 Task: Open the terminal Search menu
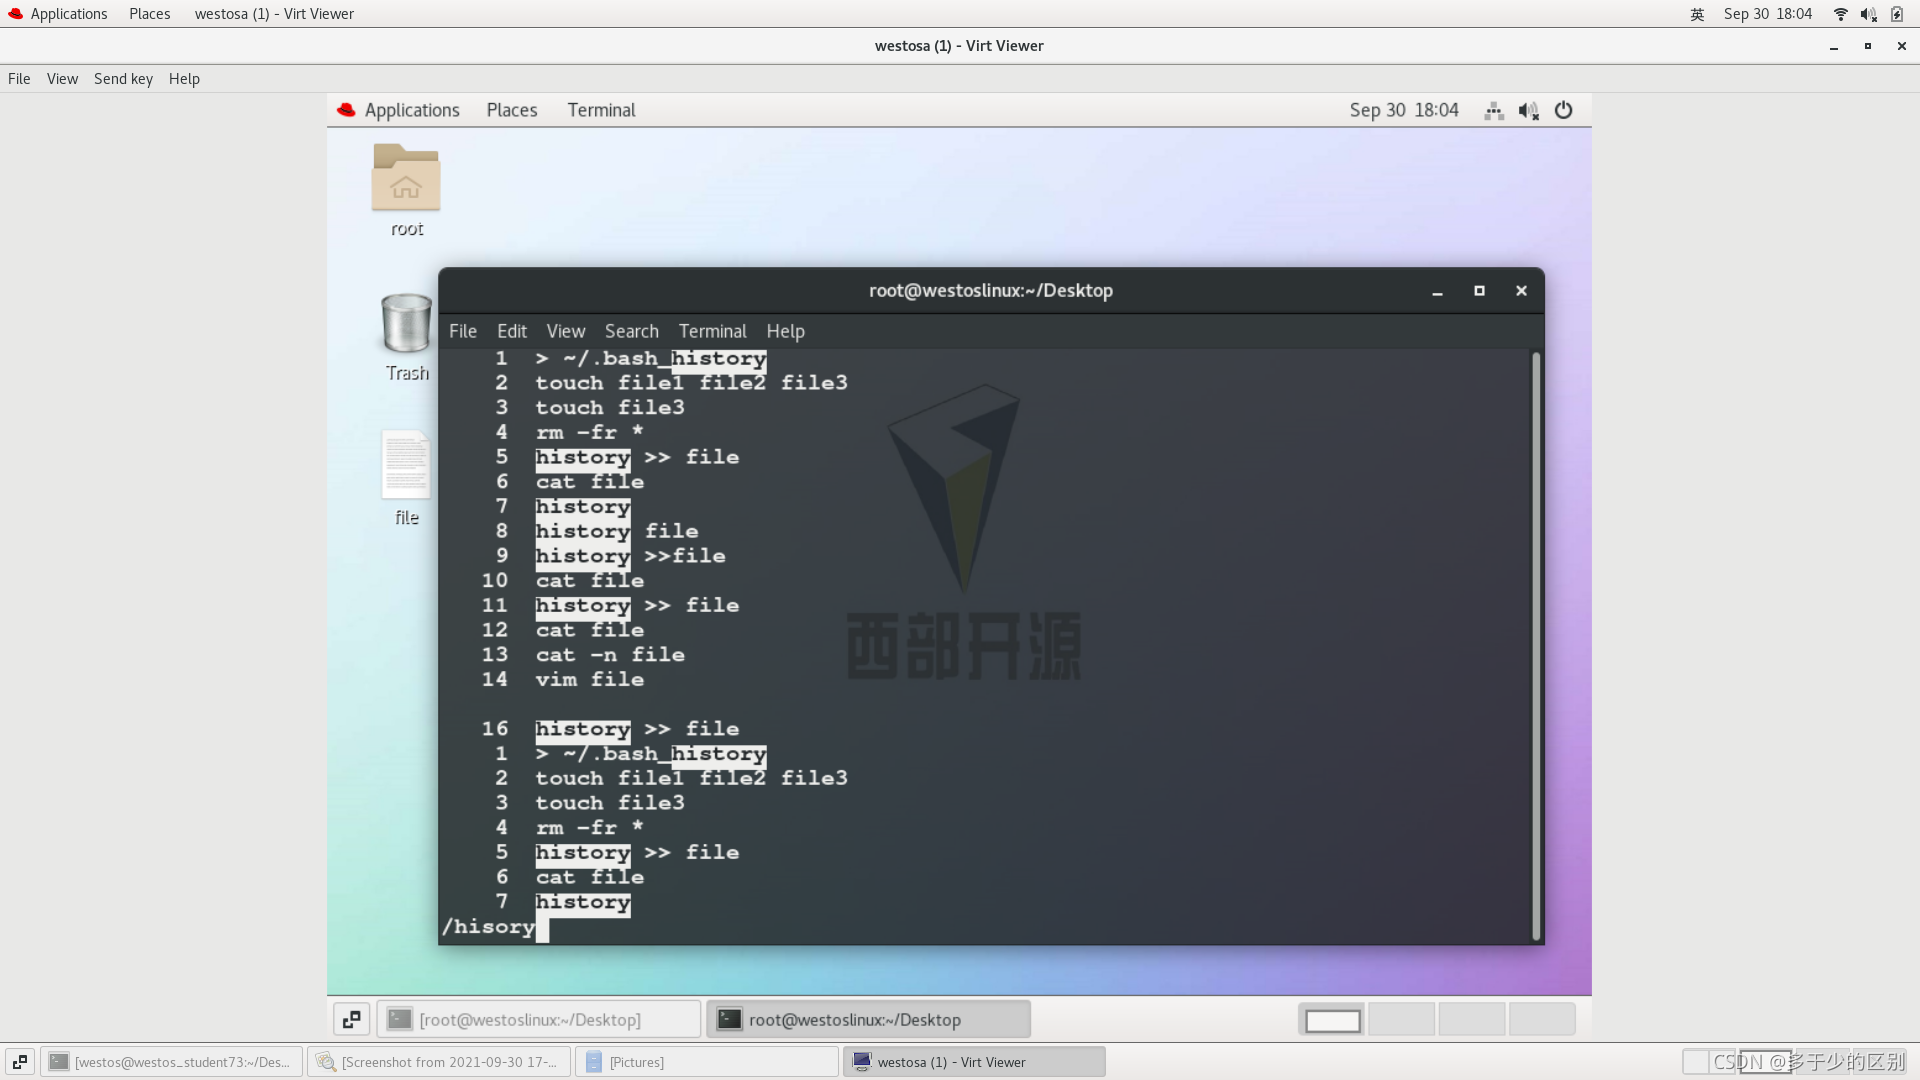(631, 331)
